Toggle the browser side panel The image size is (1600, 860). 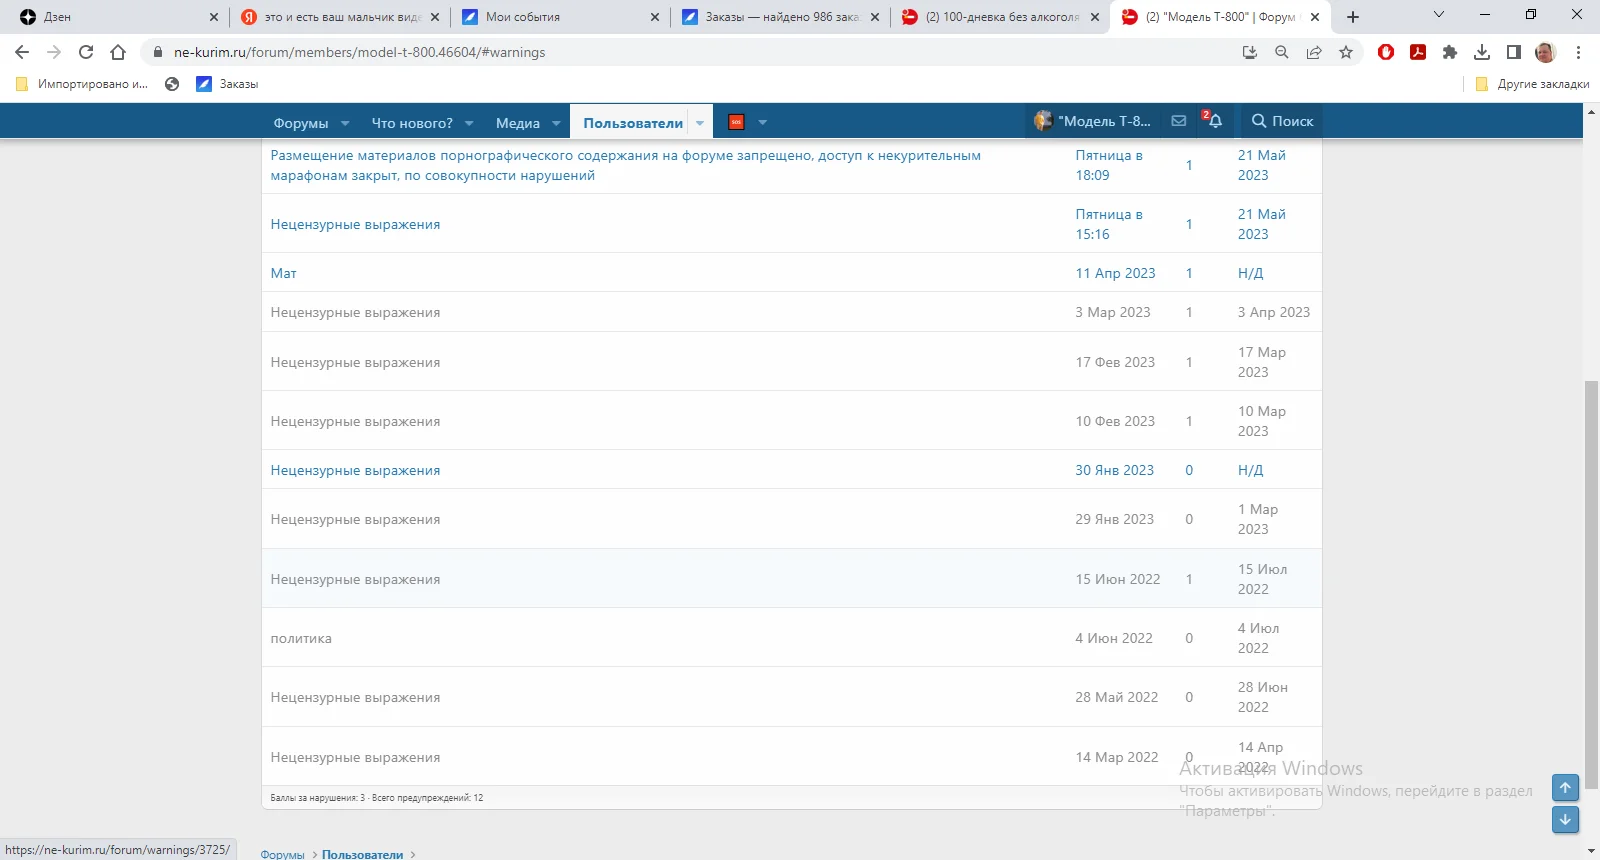1514,52
